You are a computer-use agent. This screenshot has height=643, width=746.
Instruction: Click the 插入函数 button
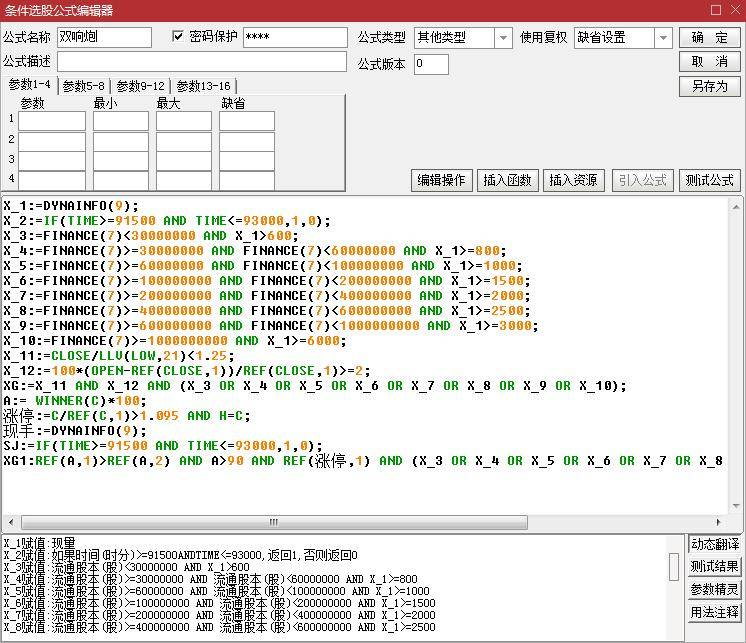507,180
